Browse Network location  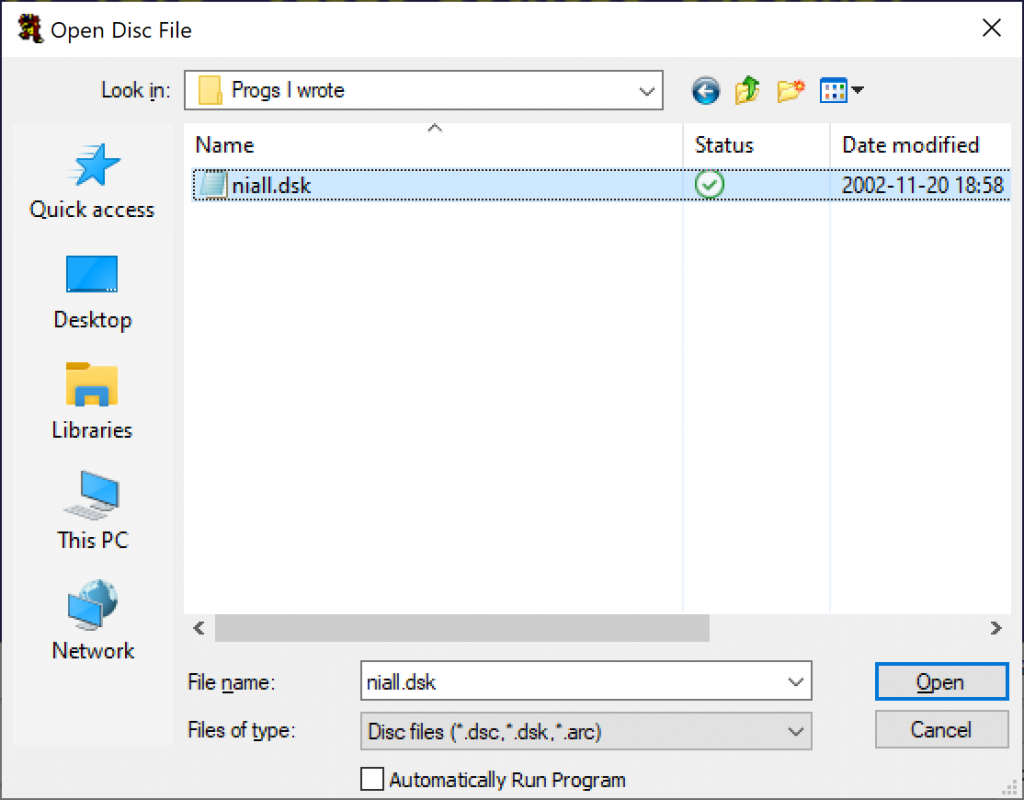(92, 622)
